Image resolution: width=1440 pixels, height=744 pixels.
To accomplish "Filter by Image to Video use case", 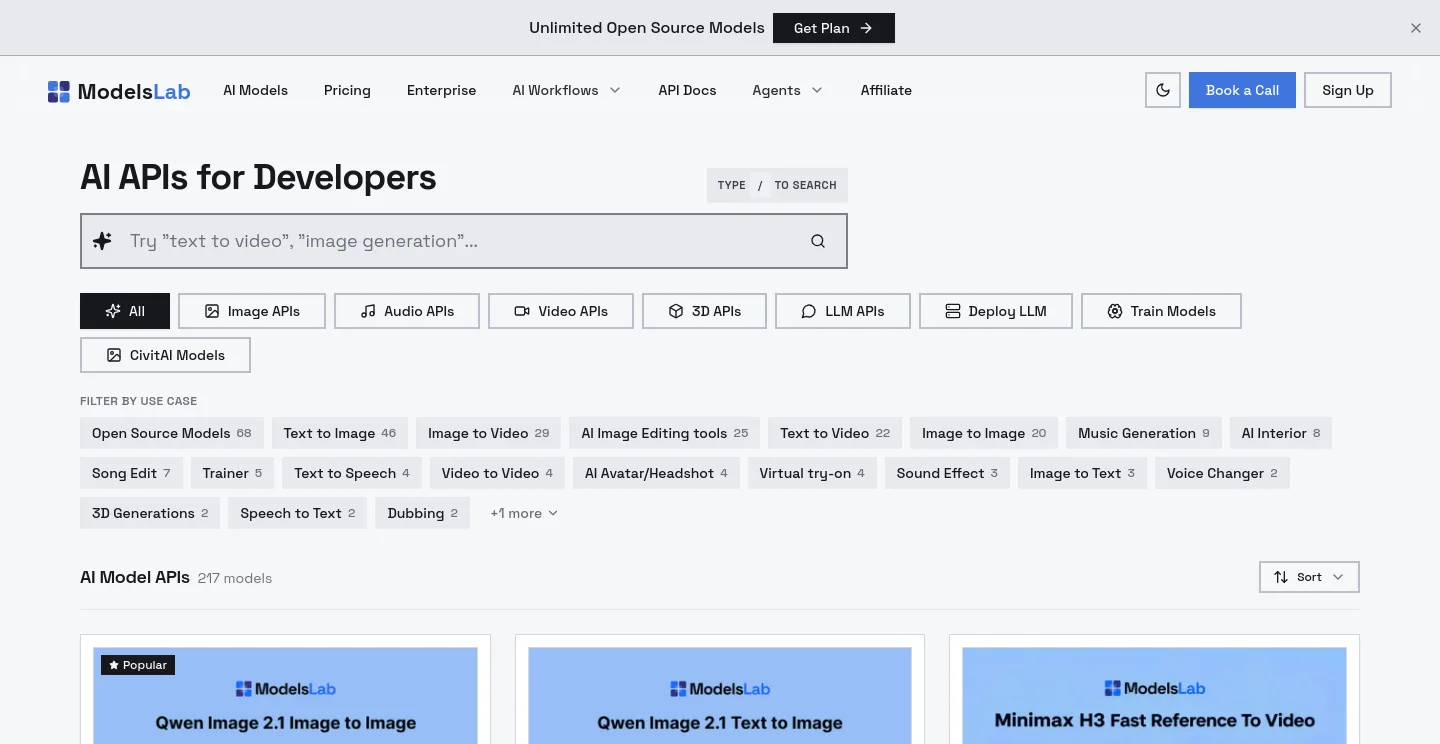I will pyautogui.click(x=489, y=433).
